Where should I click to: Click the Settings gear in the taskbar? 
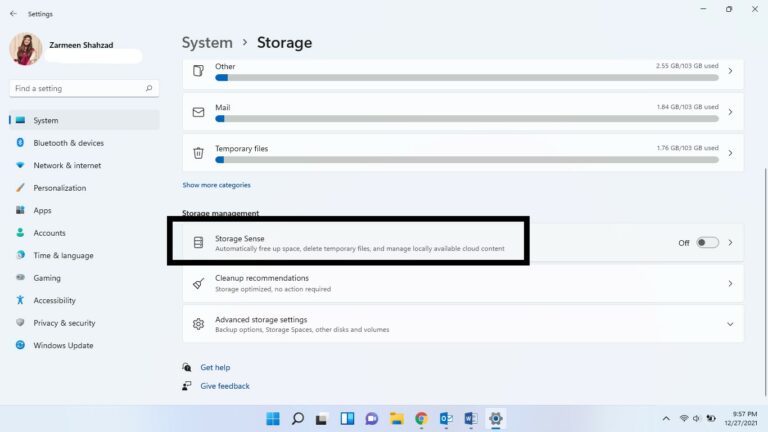[x=496, y=419]
